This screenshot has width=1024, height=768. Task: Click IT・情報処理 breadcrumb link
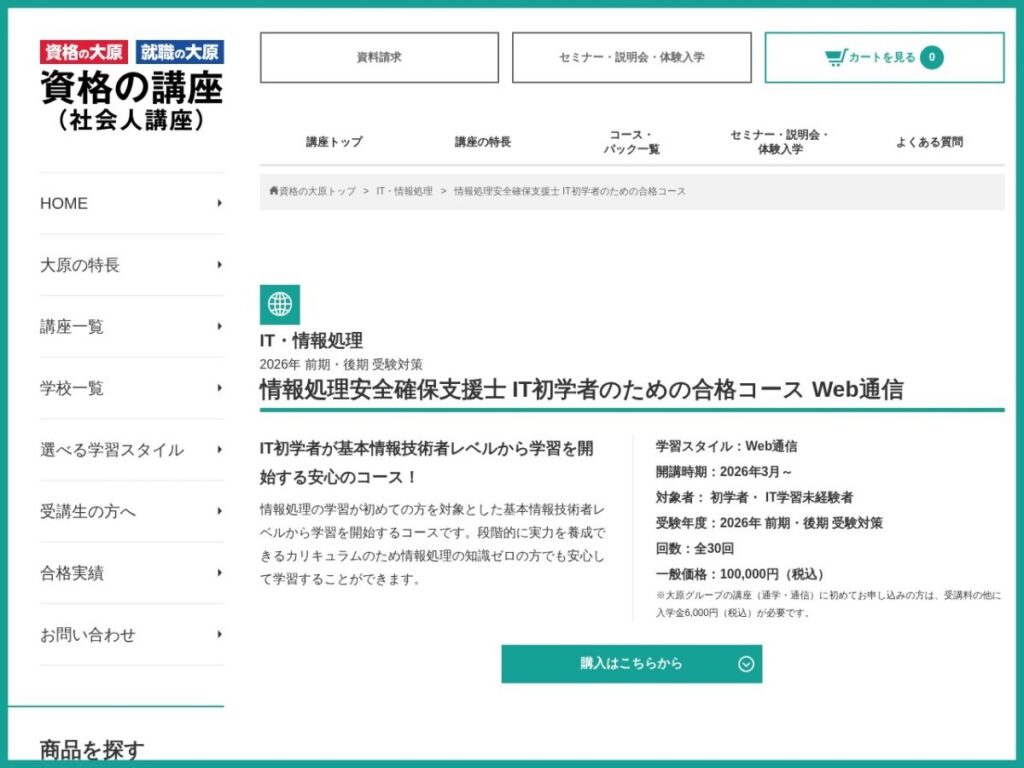click(404, 191)
